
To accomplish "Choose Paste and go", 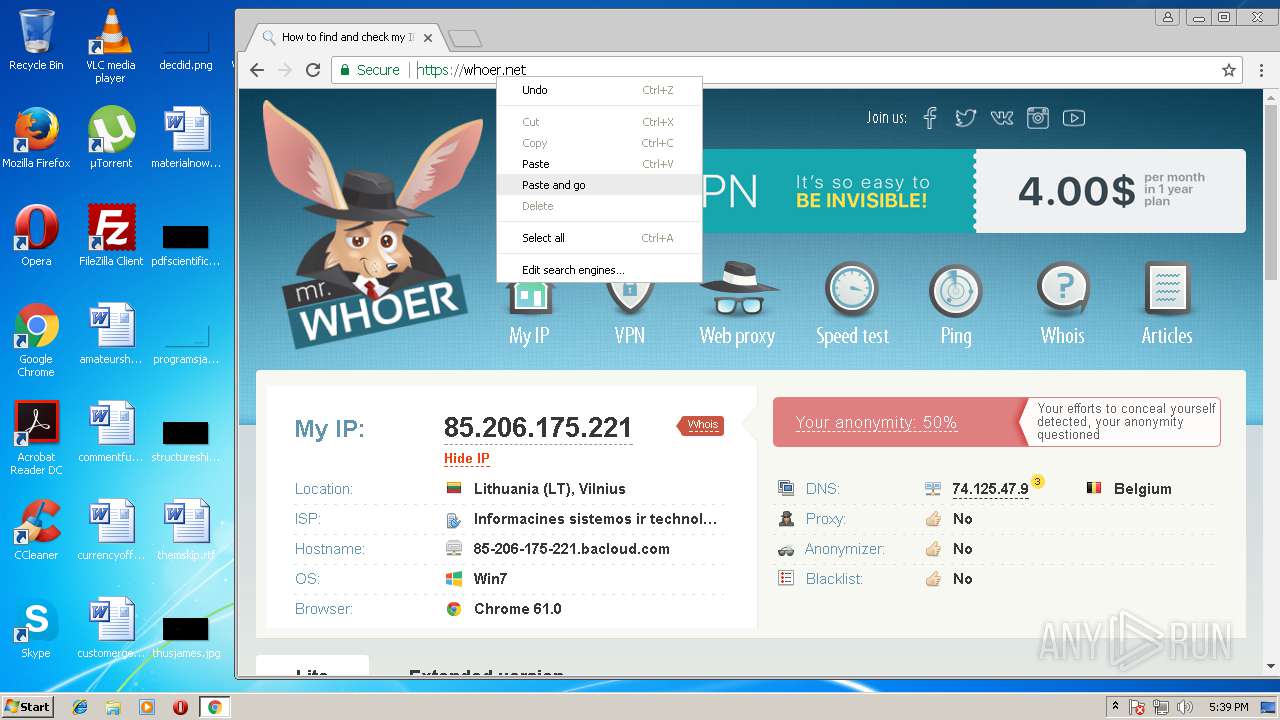I will point(599,185).
